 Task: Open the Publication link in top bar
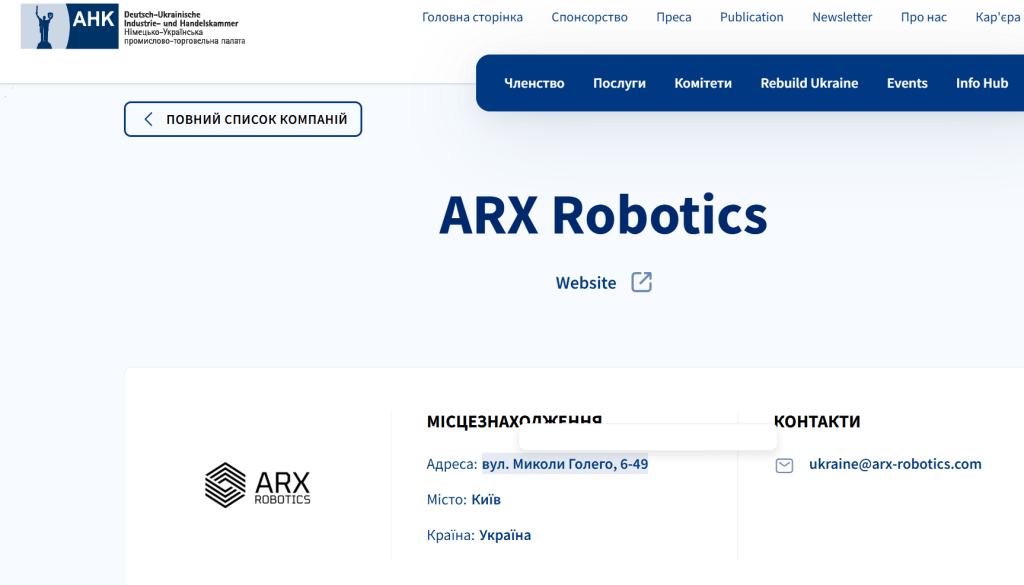pyautogui.click(x=752, y=17)
